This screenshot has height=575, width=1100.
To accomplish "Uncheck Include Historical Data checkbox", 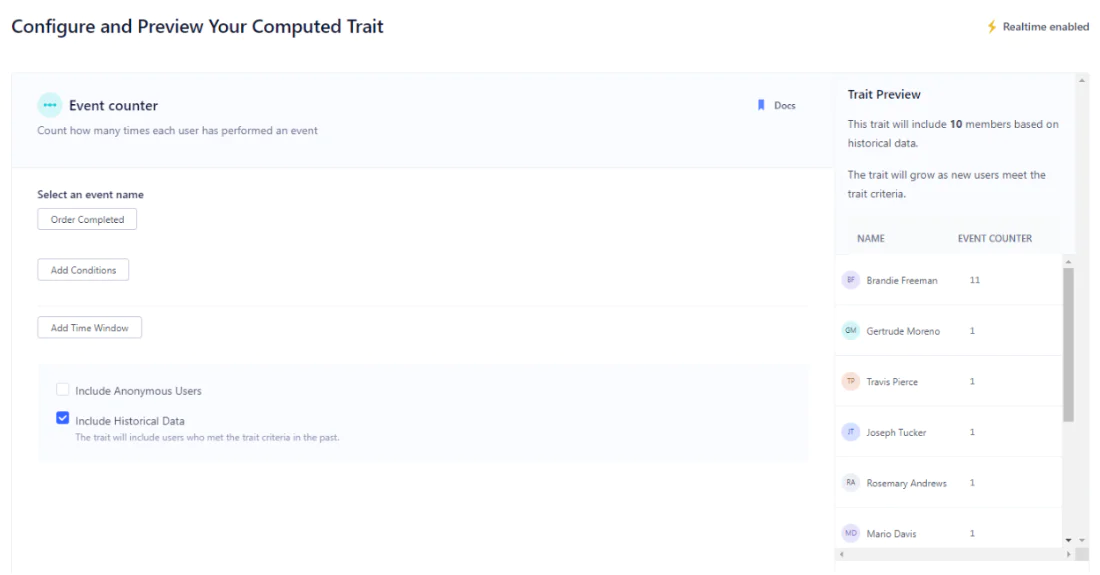I will click(x=63, y=419).
